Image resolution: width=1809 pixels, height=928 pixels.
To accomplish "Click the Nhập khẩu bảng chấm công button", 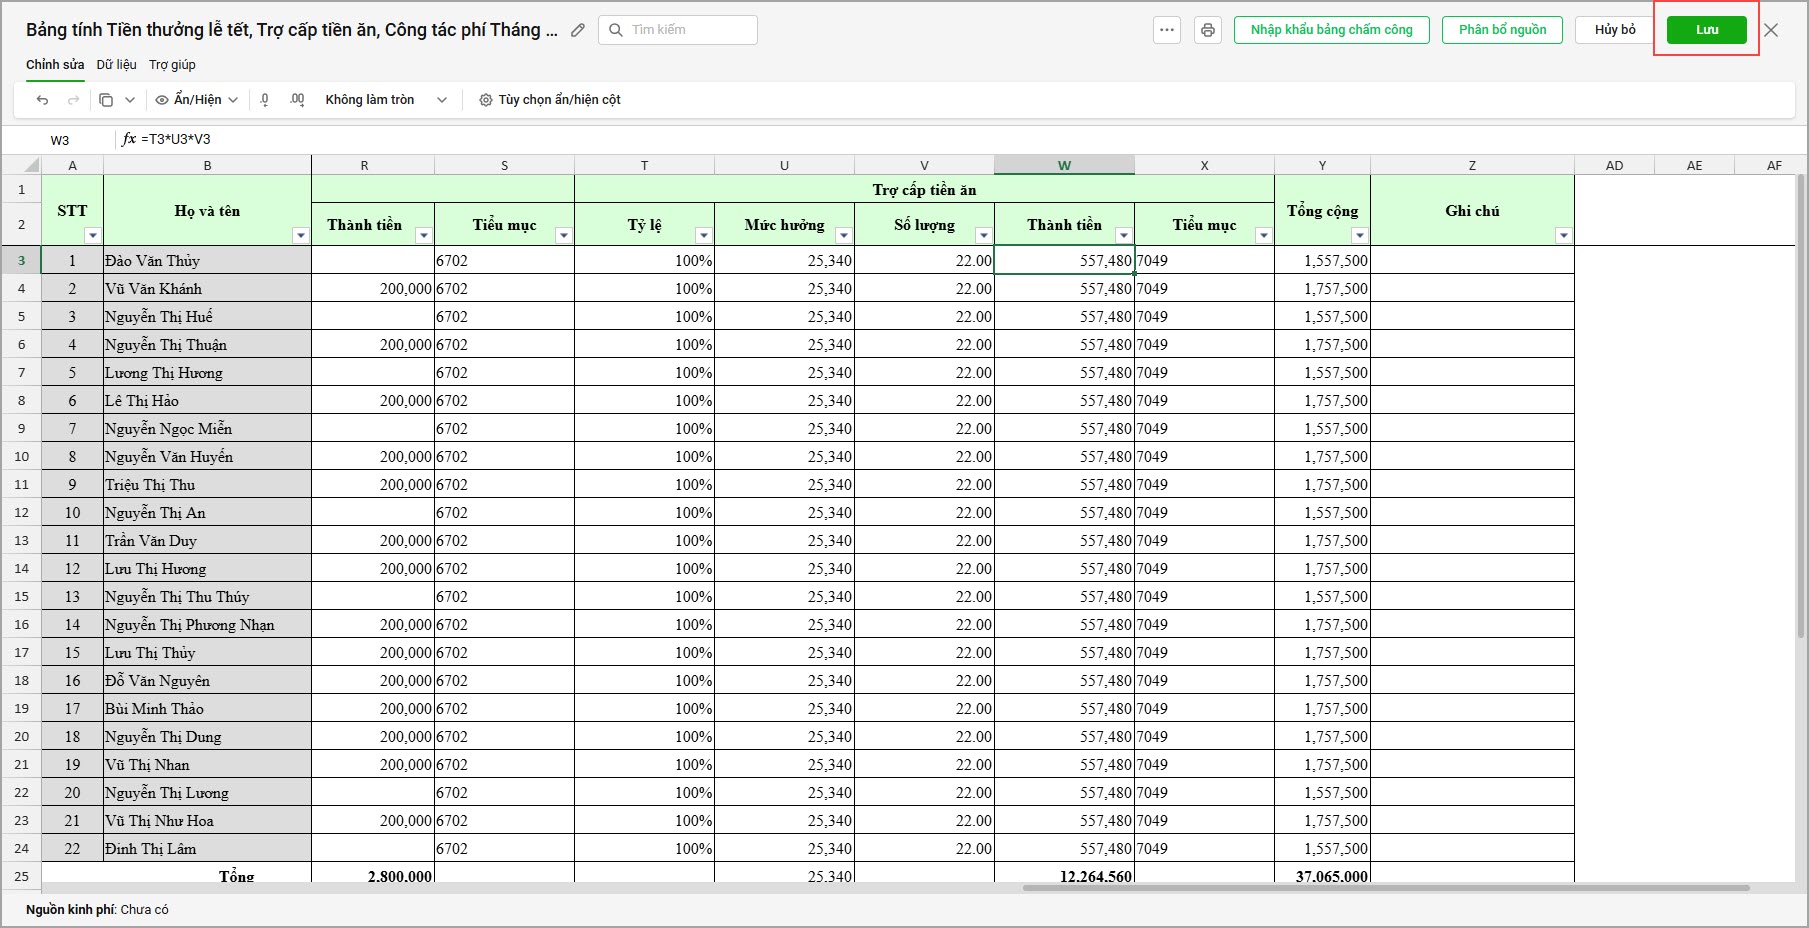I will [1331, 30].
